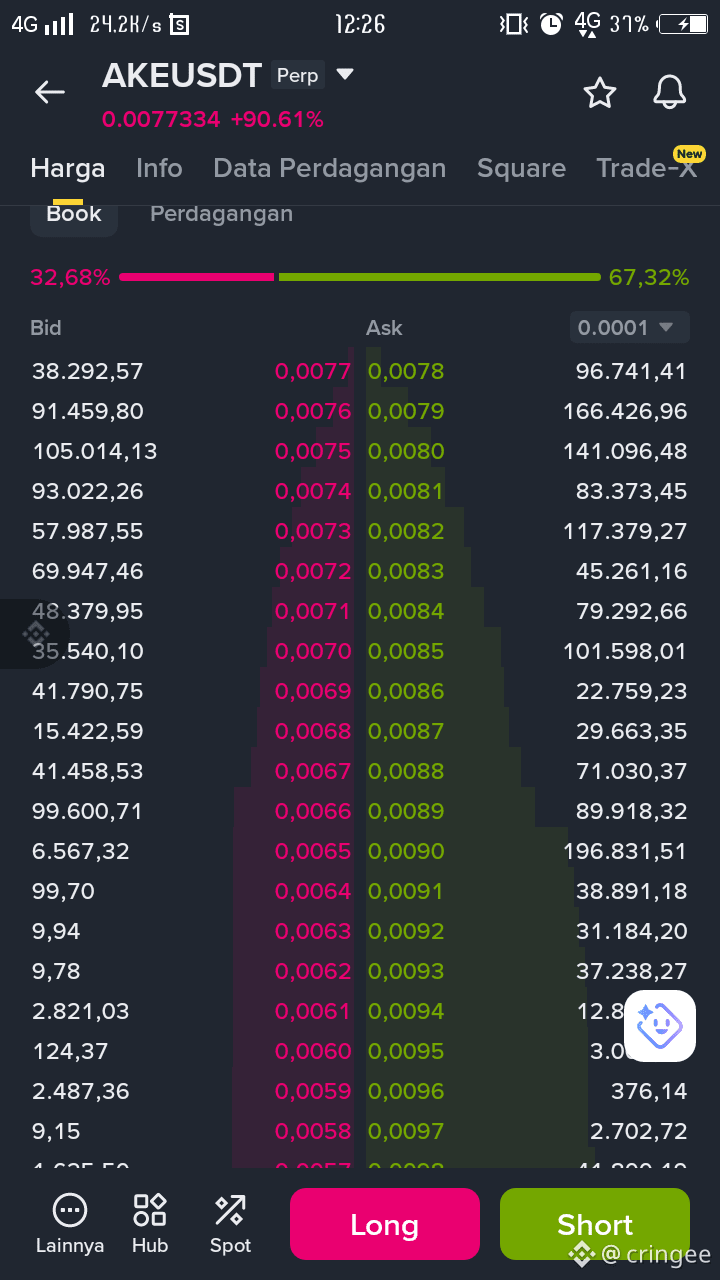Expand the AKEUSDT pair selector arrow

coord(345,74)
